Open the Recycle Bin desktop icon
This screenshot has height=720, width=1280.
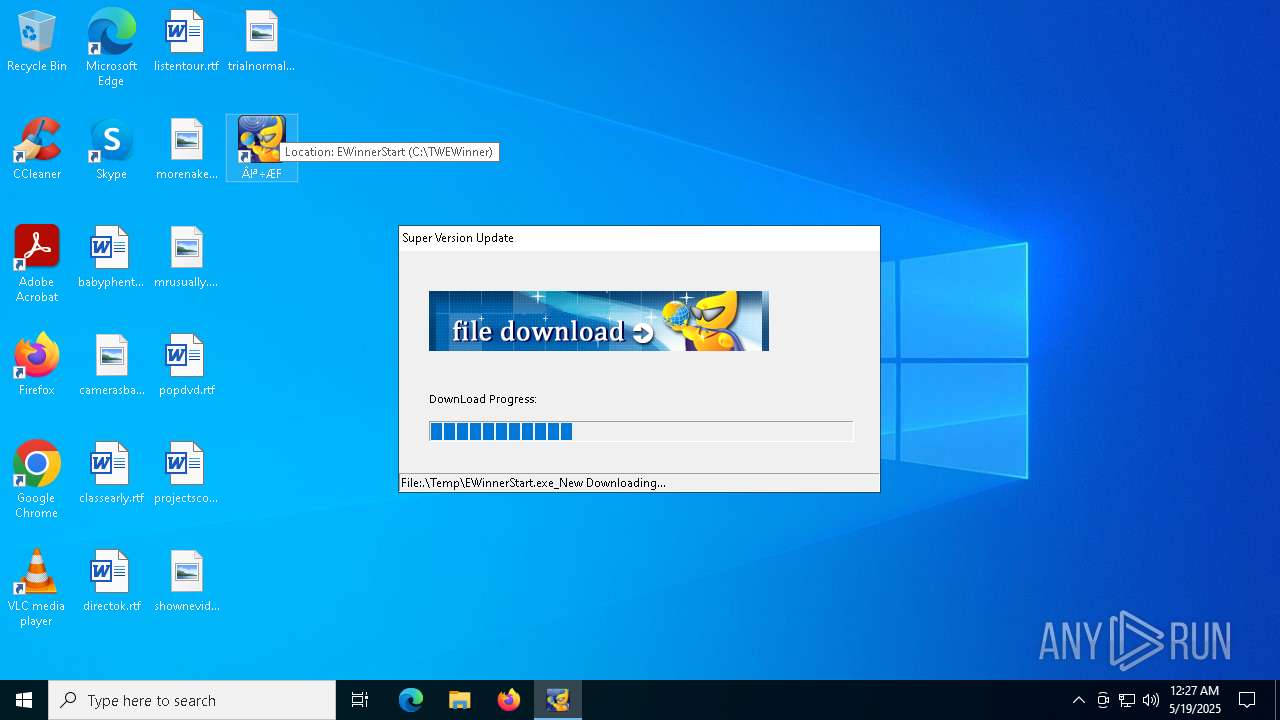tap(37, 42)
